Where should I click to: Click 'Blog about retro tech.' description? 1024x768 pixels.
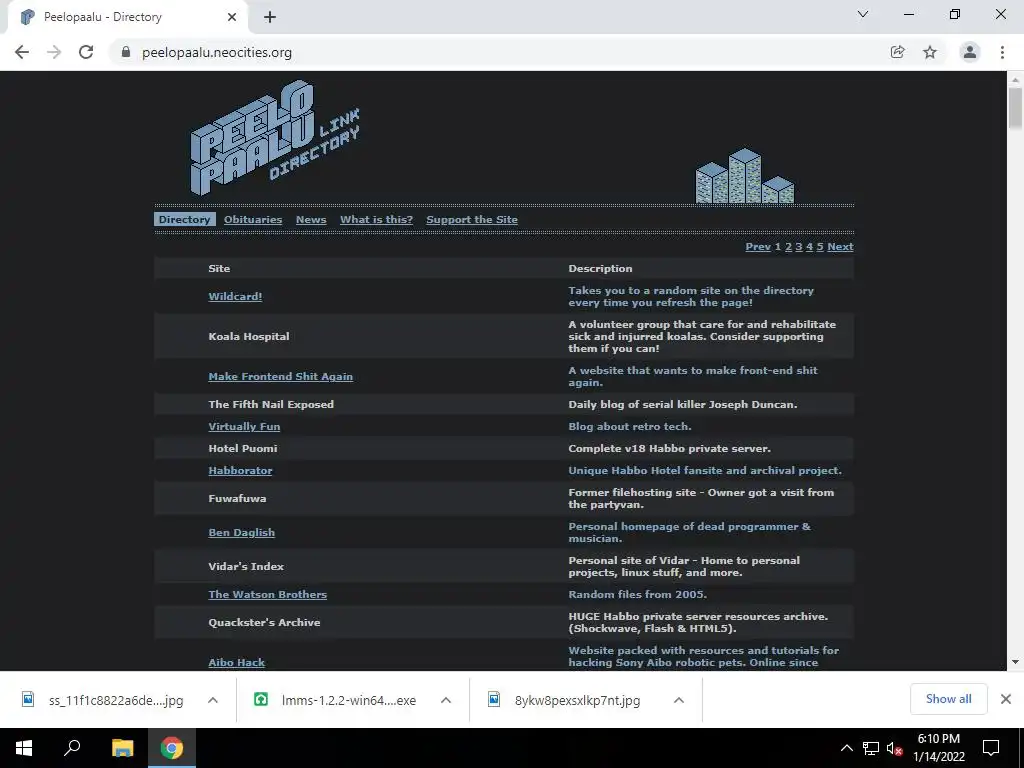click(x=630, y=426)
